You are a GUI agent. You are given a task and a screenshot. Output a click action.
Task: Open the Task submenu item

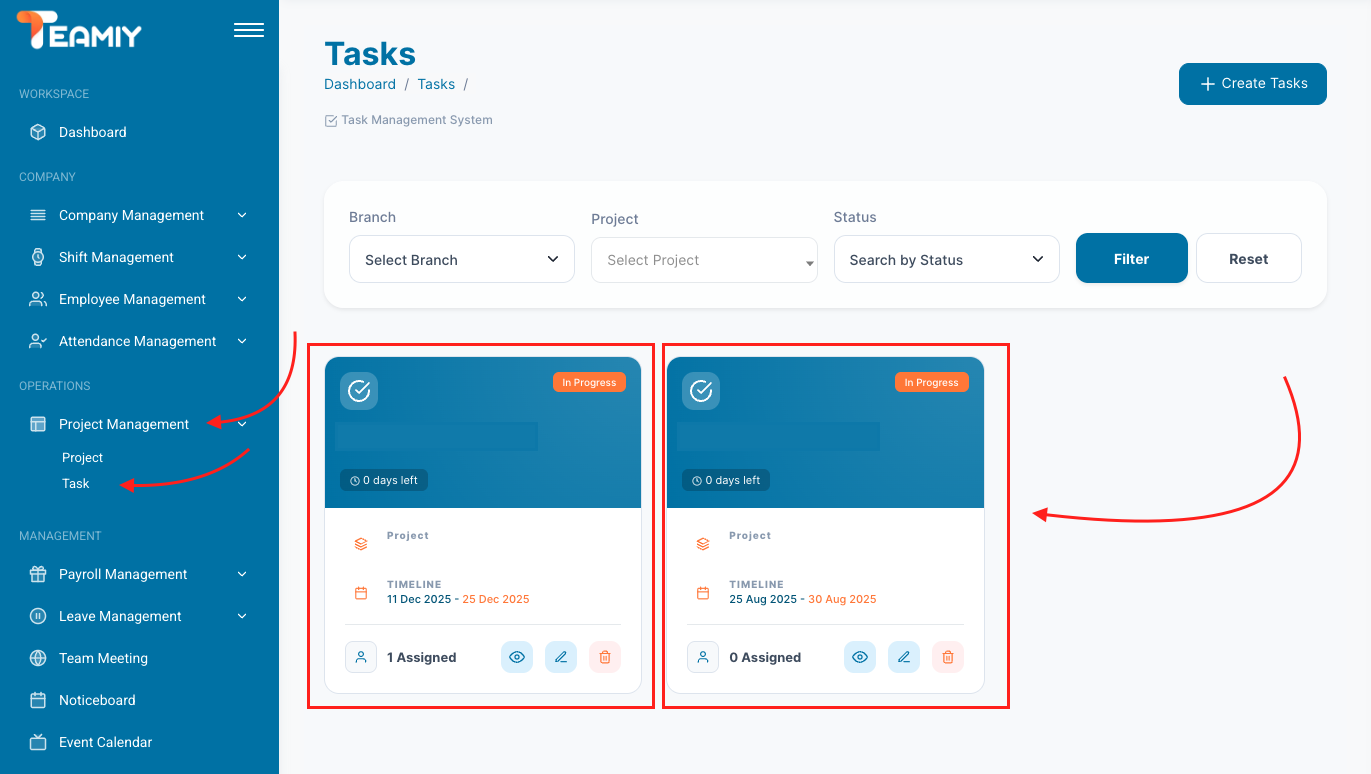point(76,484)
